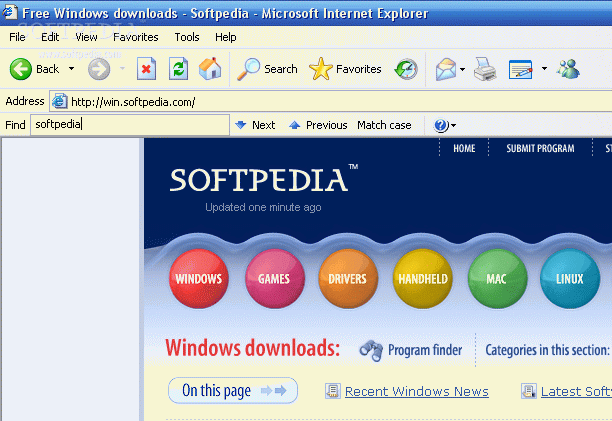Print the page with the printer icon

[x=485, y=69]
